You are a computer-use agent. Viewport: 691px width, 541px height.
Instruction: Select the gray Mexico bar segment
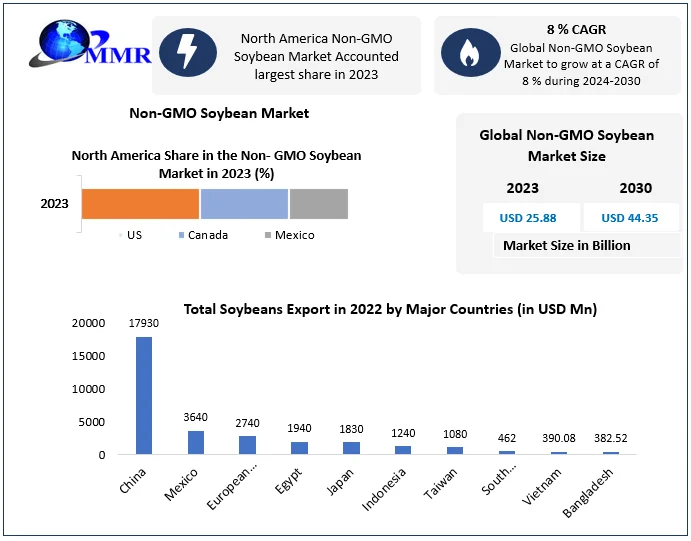[318, 204]
